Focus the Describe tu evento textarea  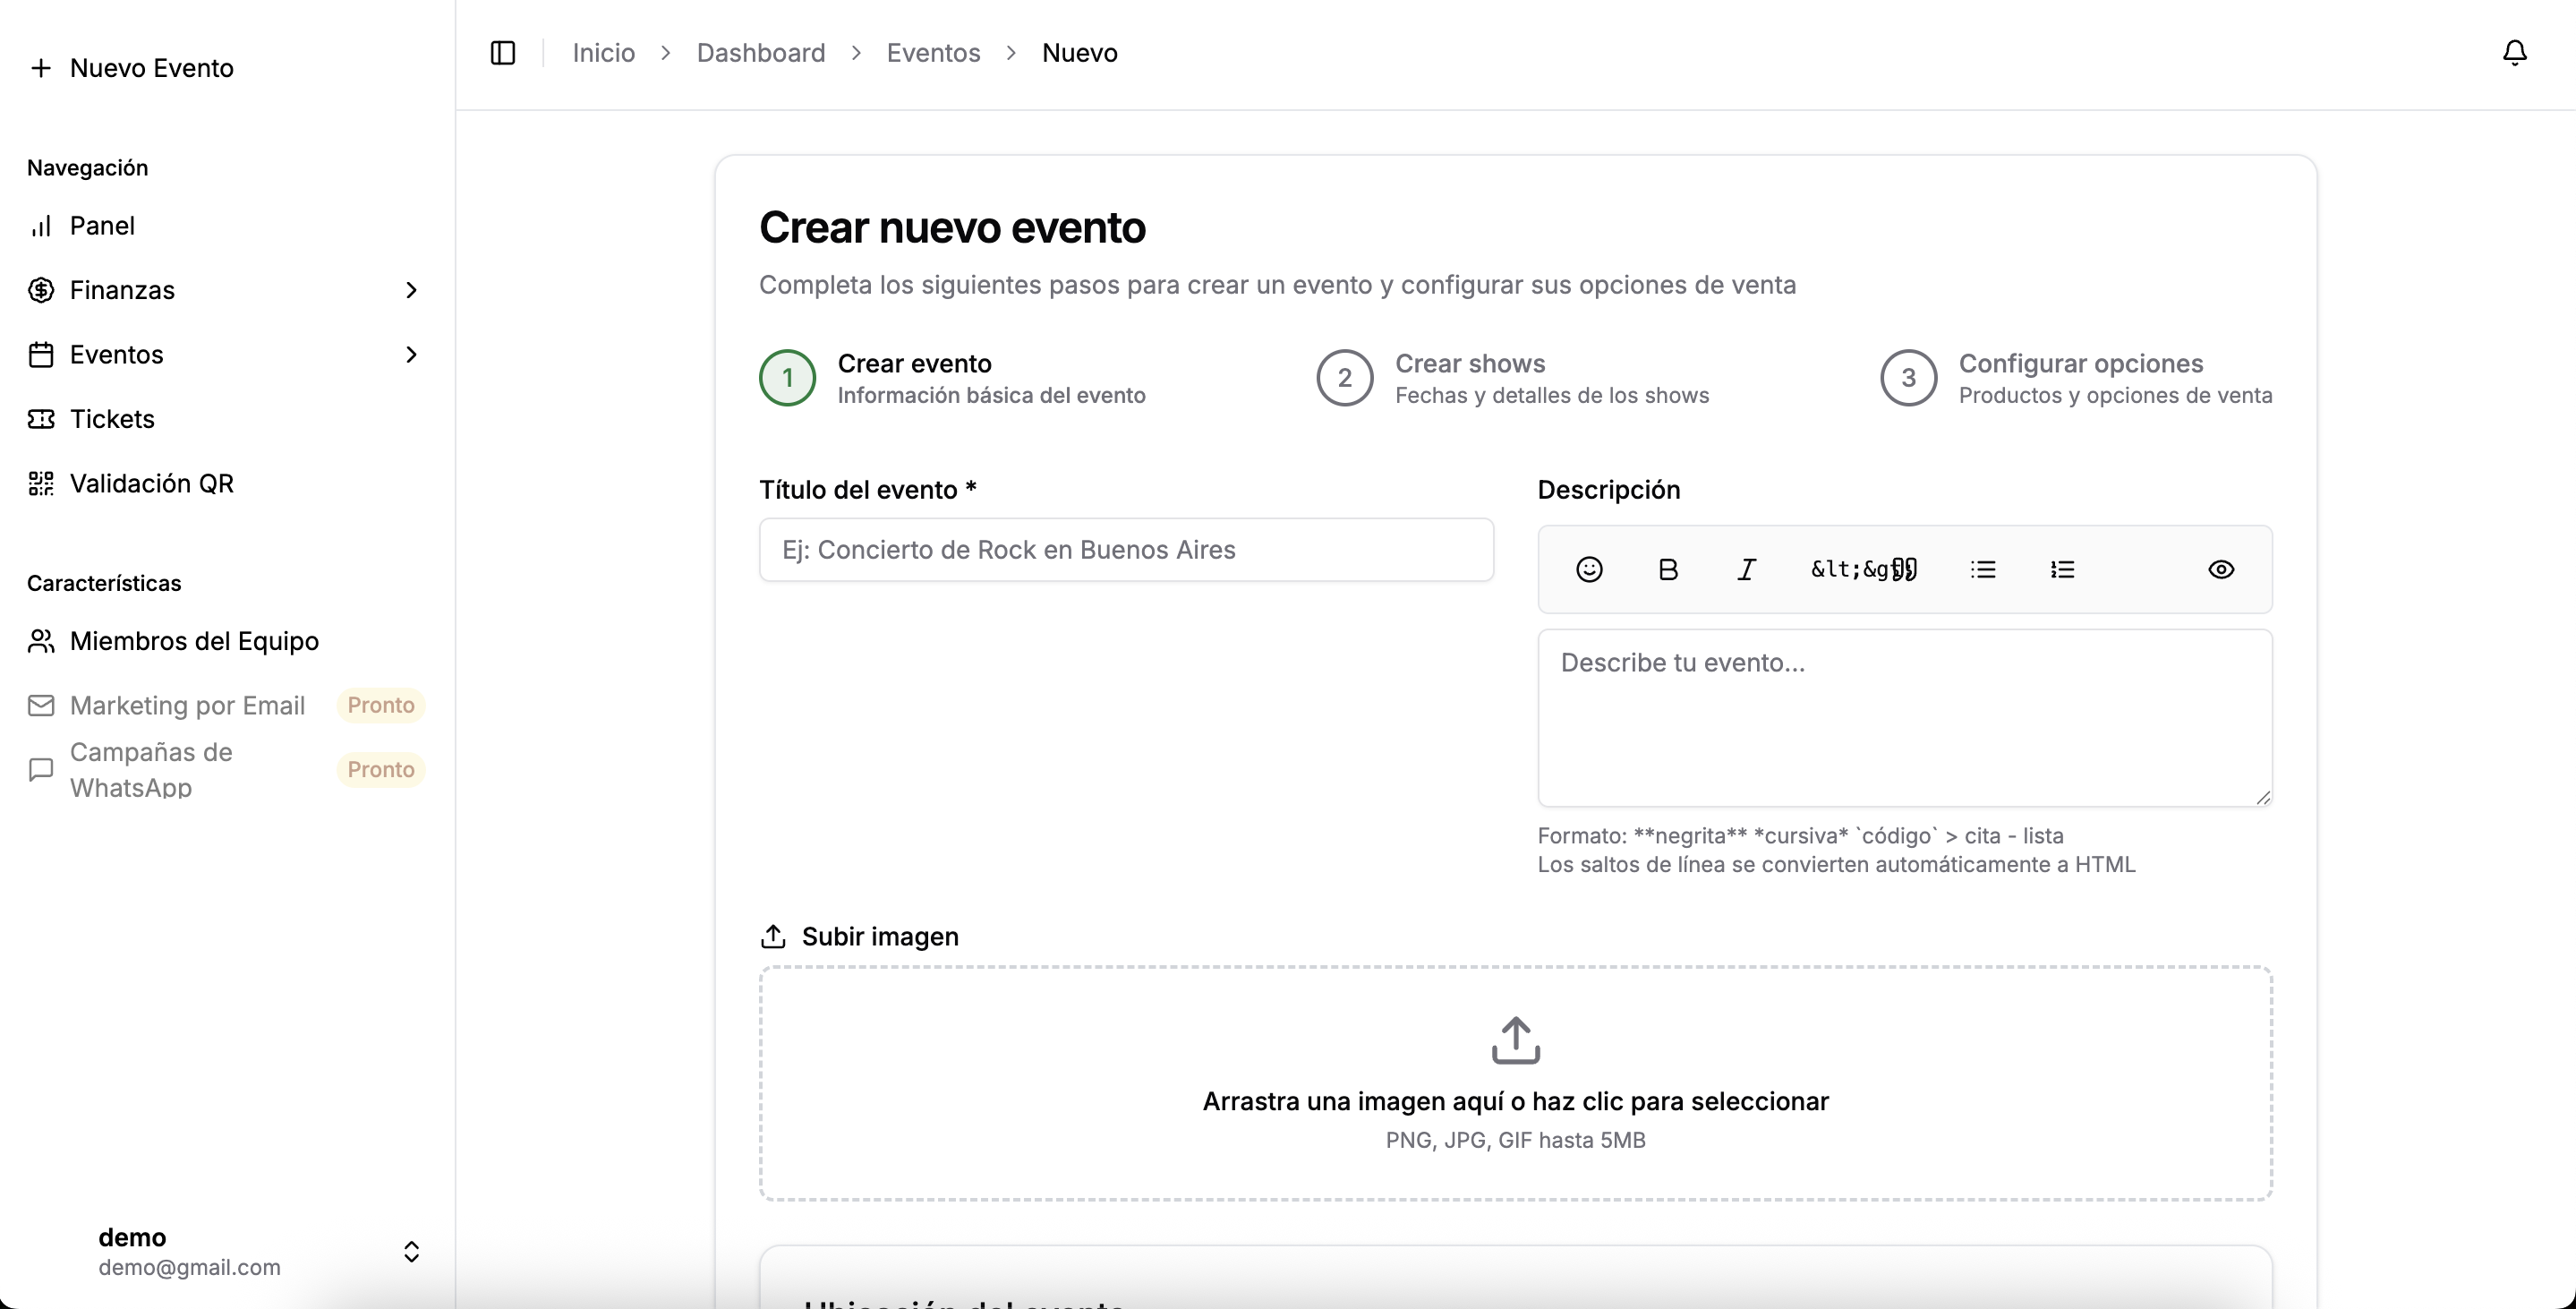[x=1905, y=718]
